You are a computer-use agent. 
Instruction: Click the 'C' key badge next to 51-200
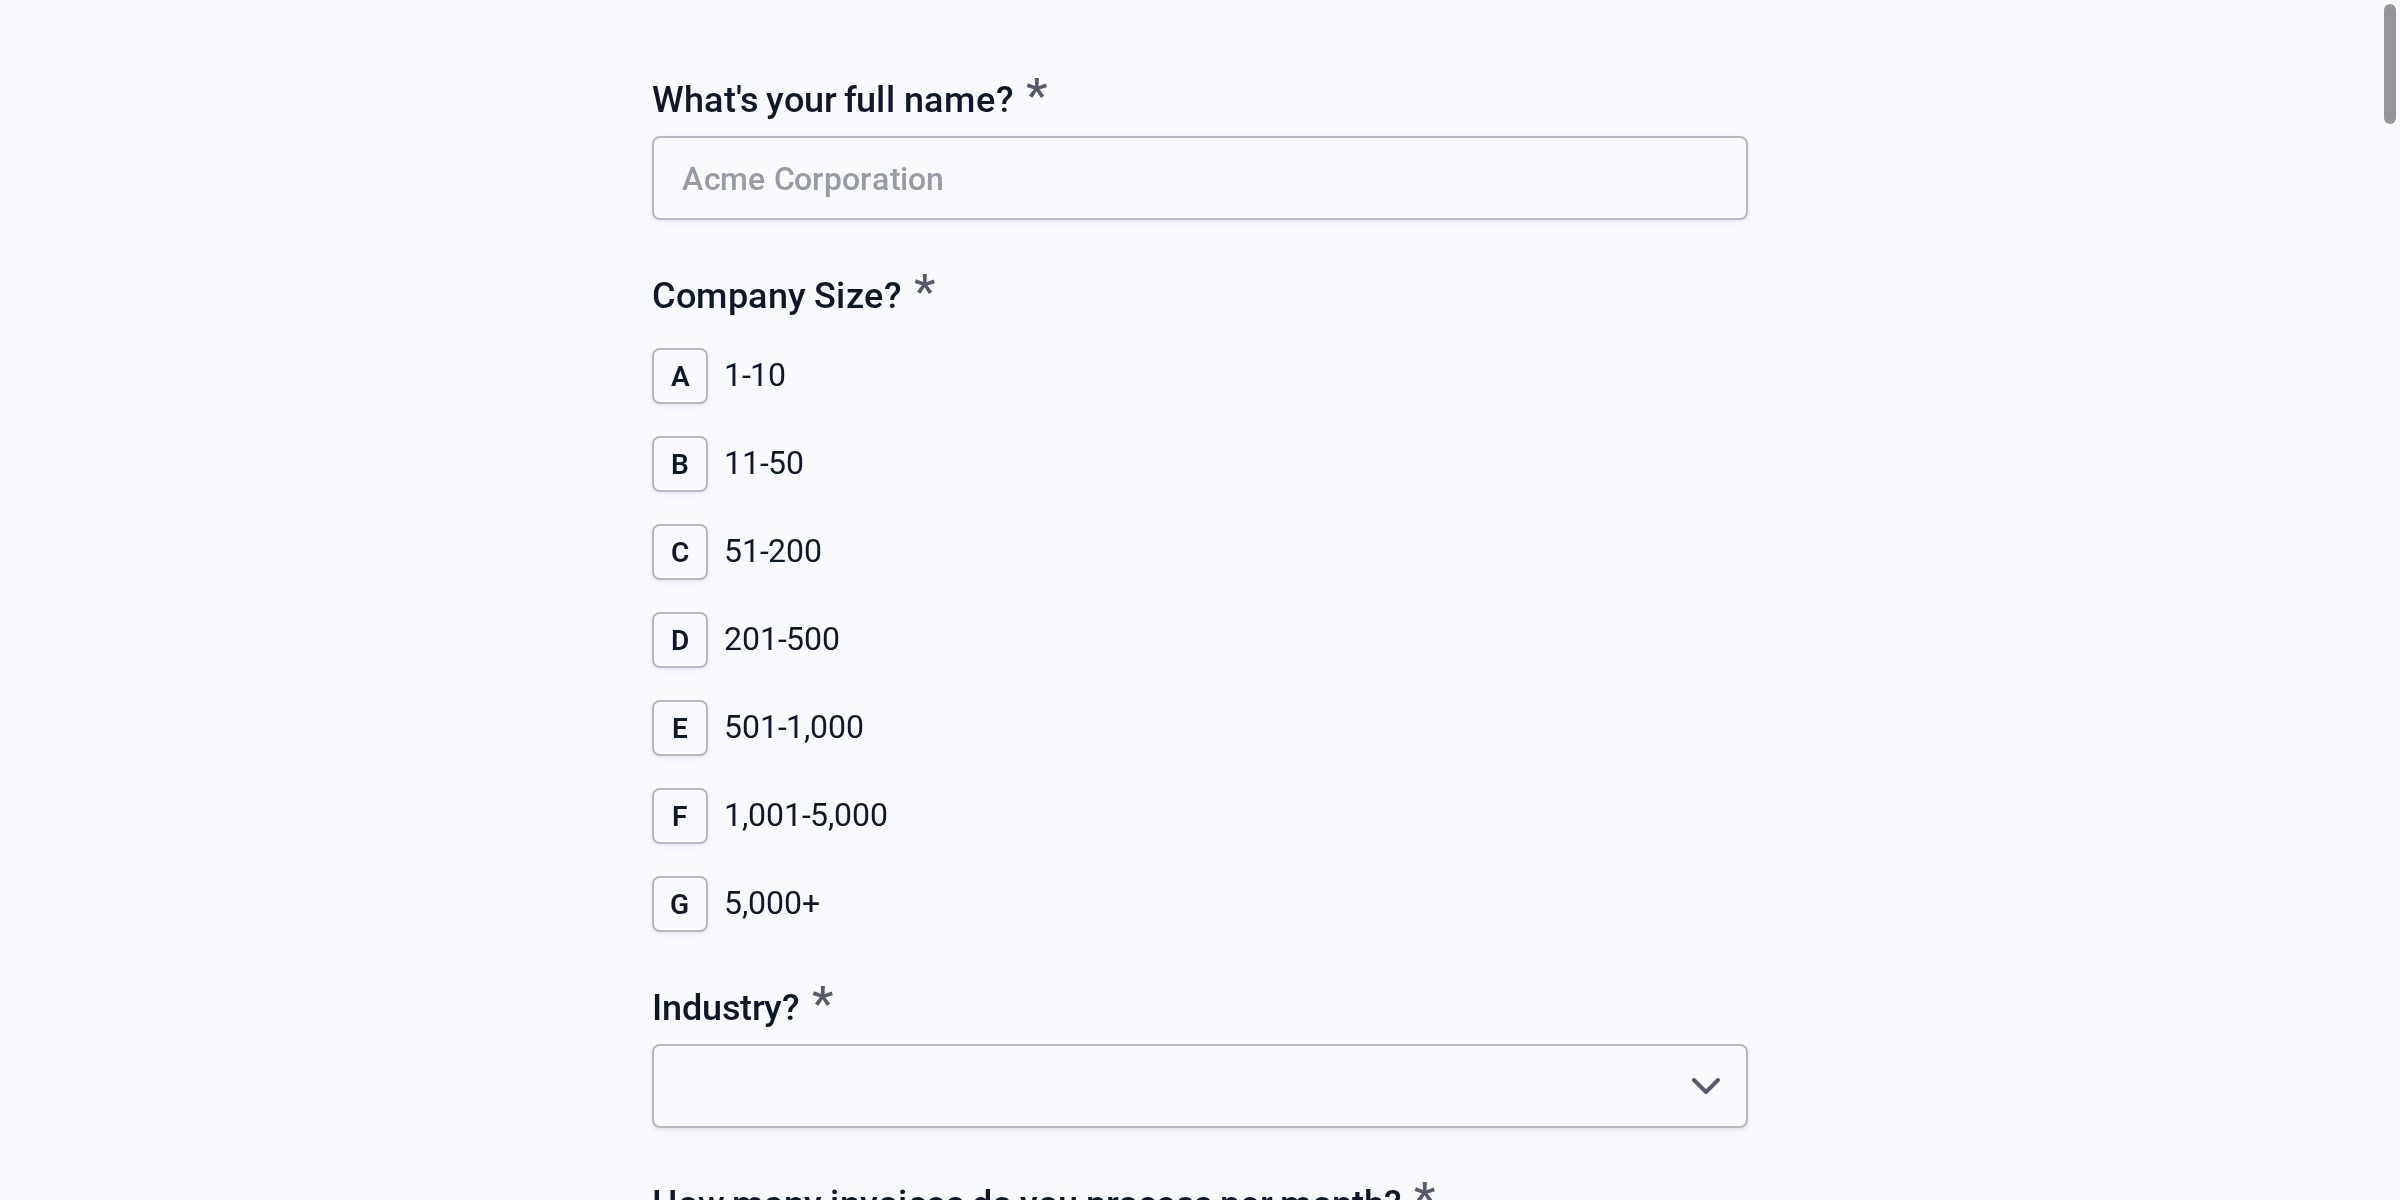(679, 551)
